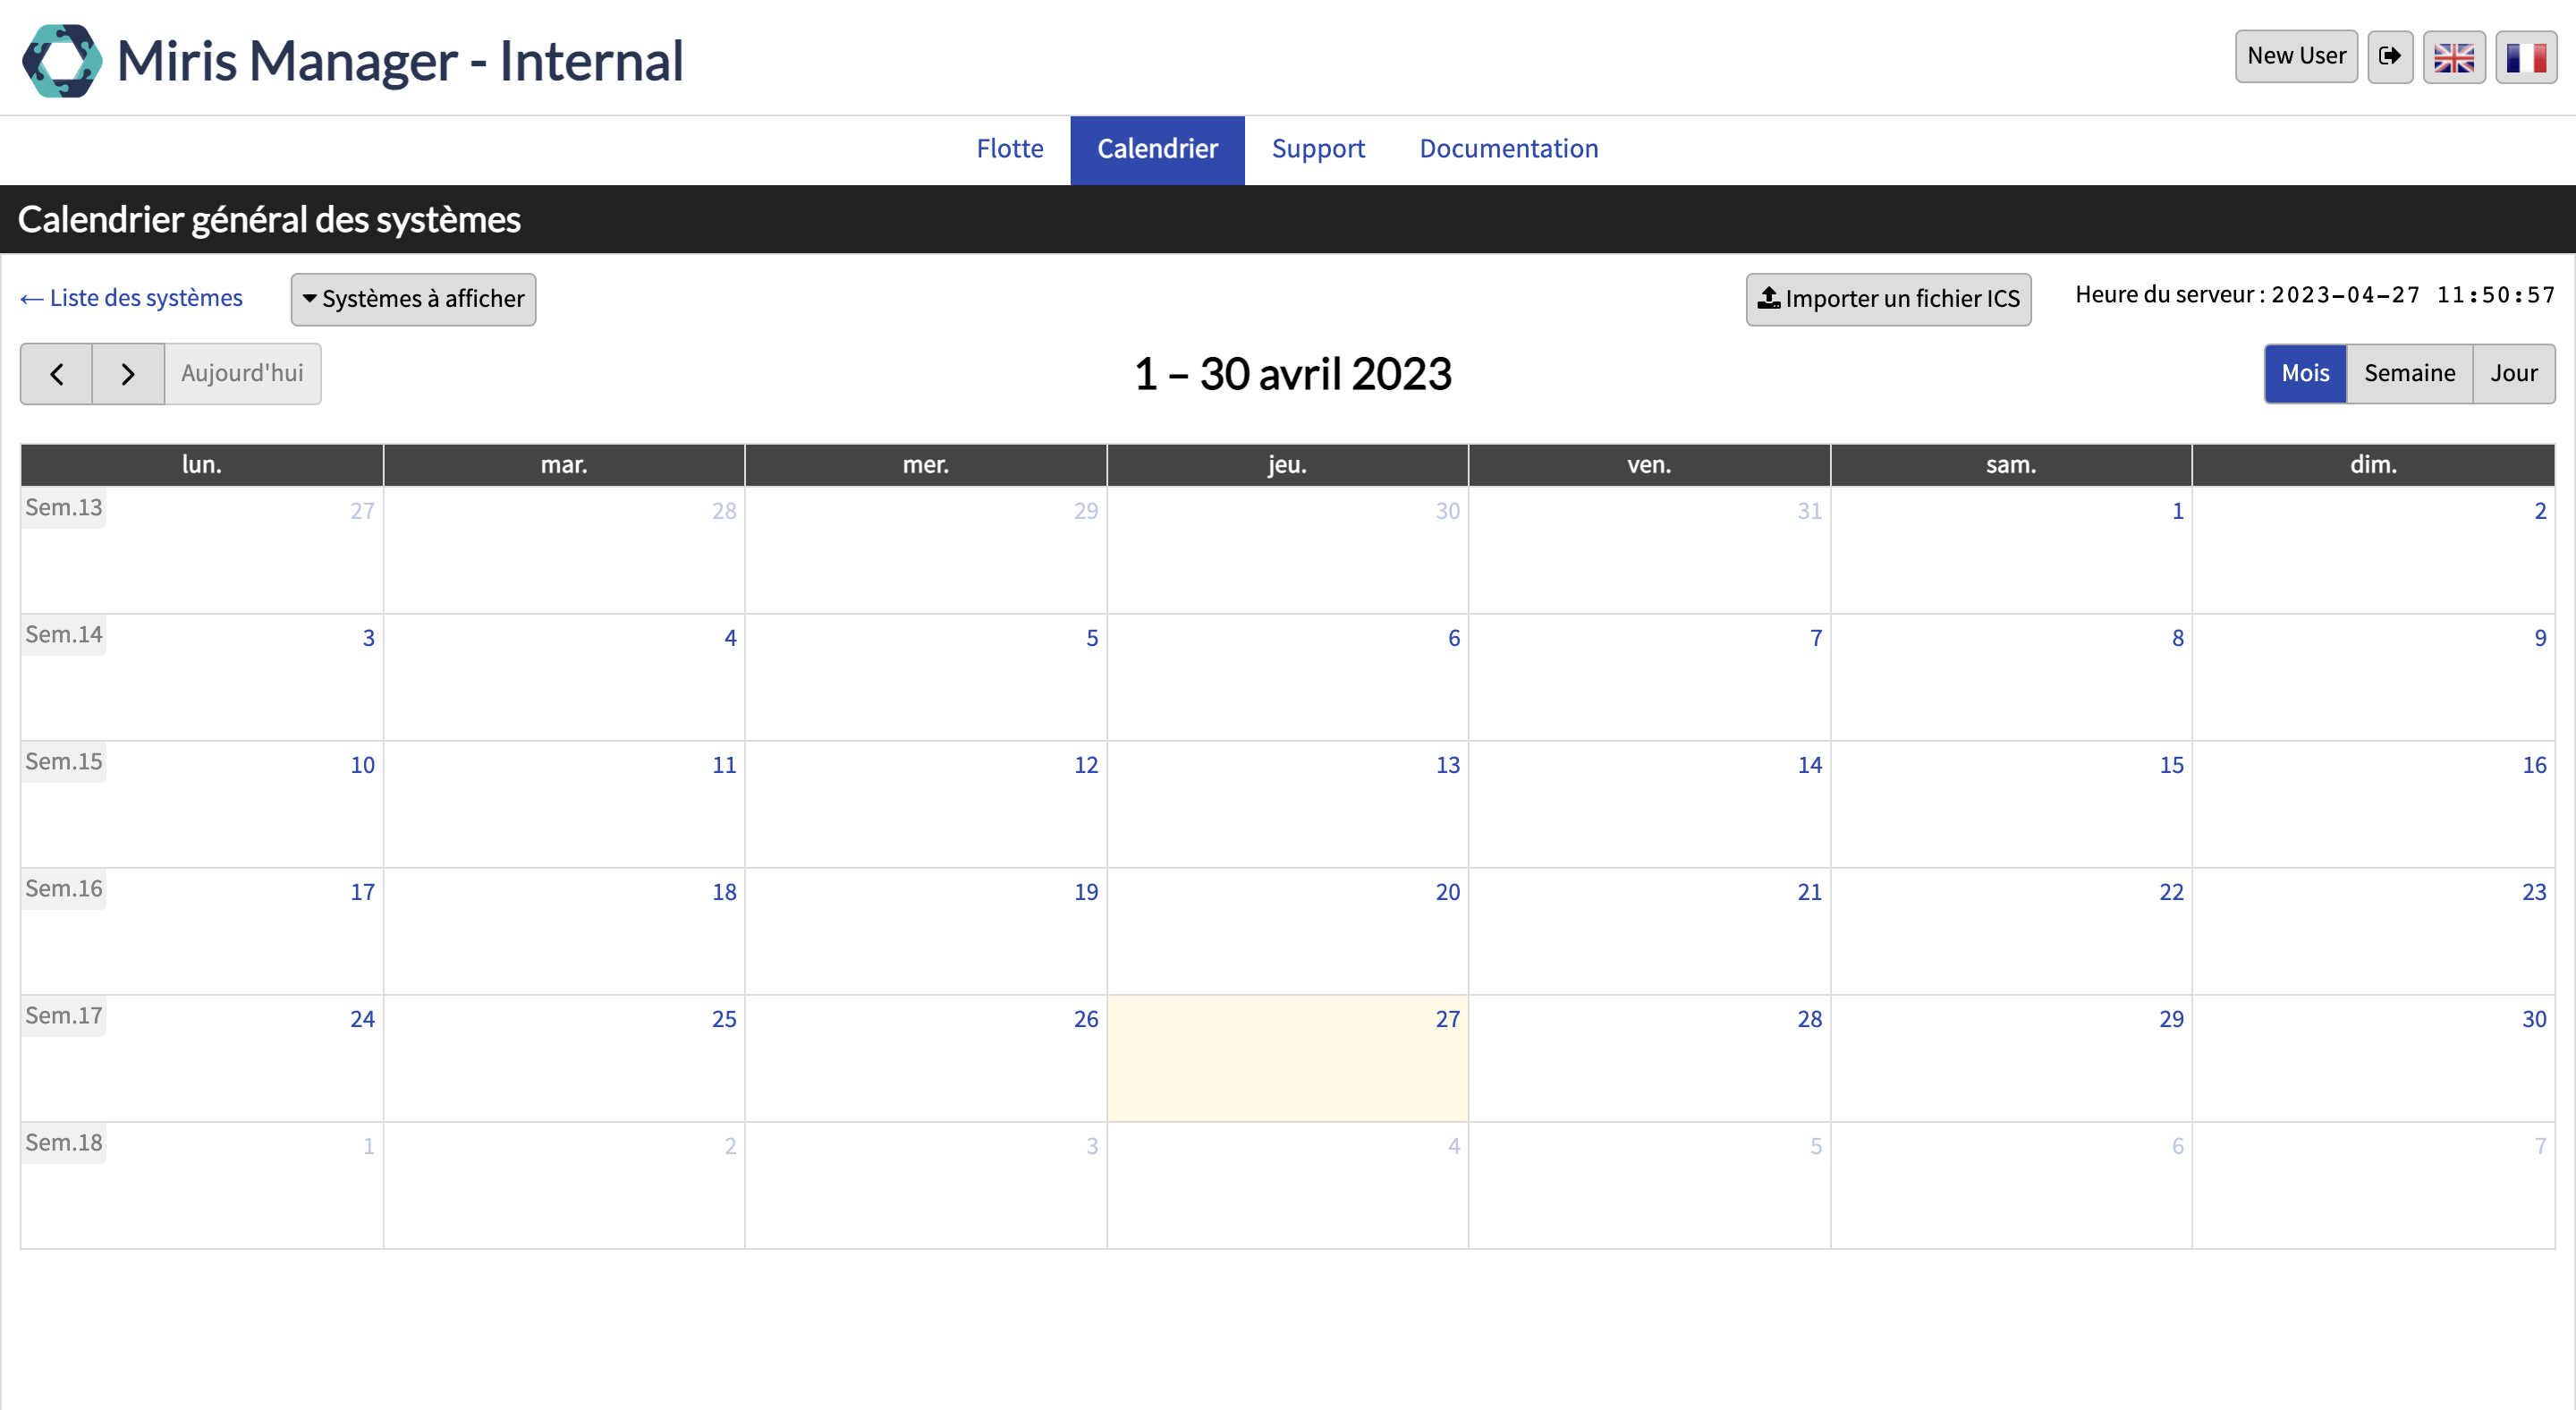Viewport: 2576px width, 1410px height.
Task: Switch to the Semaine view
Action: click(x=2409, y=373)
